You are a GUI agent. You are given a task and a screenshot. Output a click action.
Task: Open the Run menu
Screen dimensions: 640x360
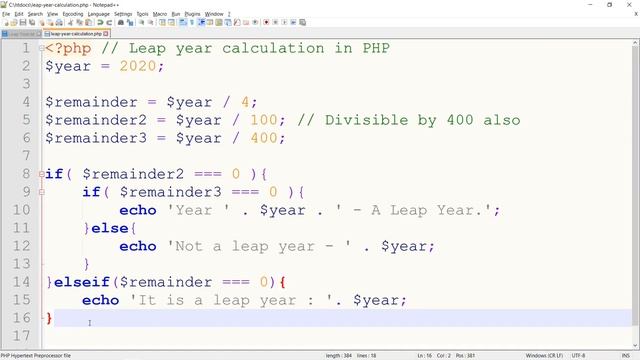tap(176, 14)
